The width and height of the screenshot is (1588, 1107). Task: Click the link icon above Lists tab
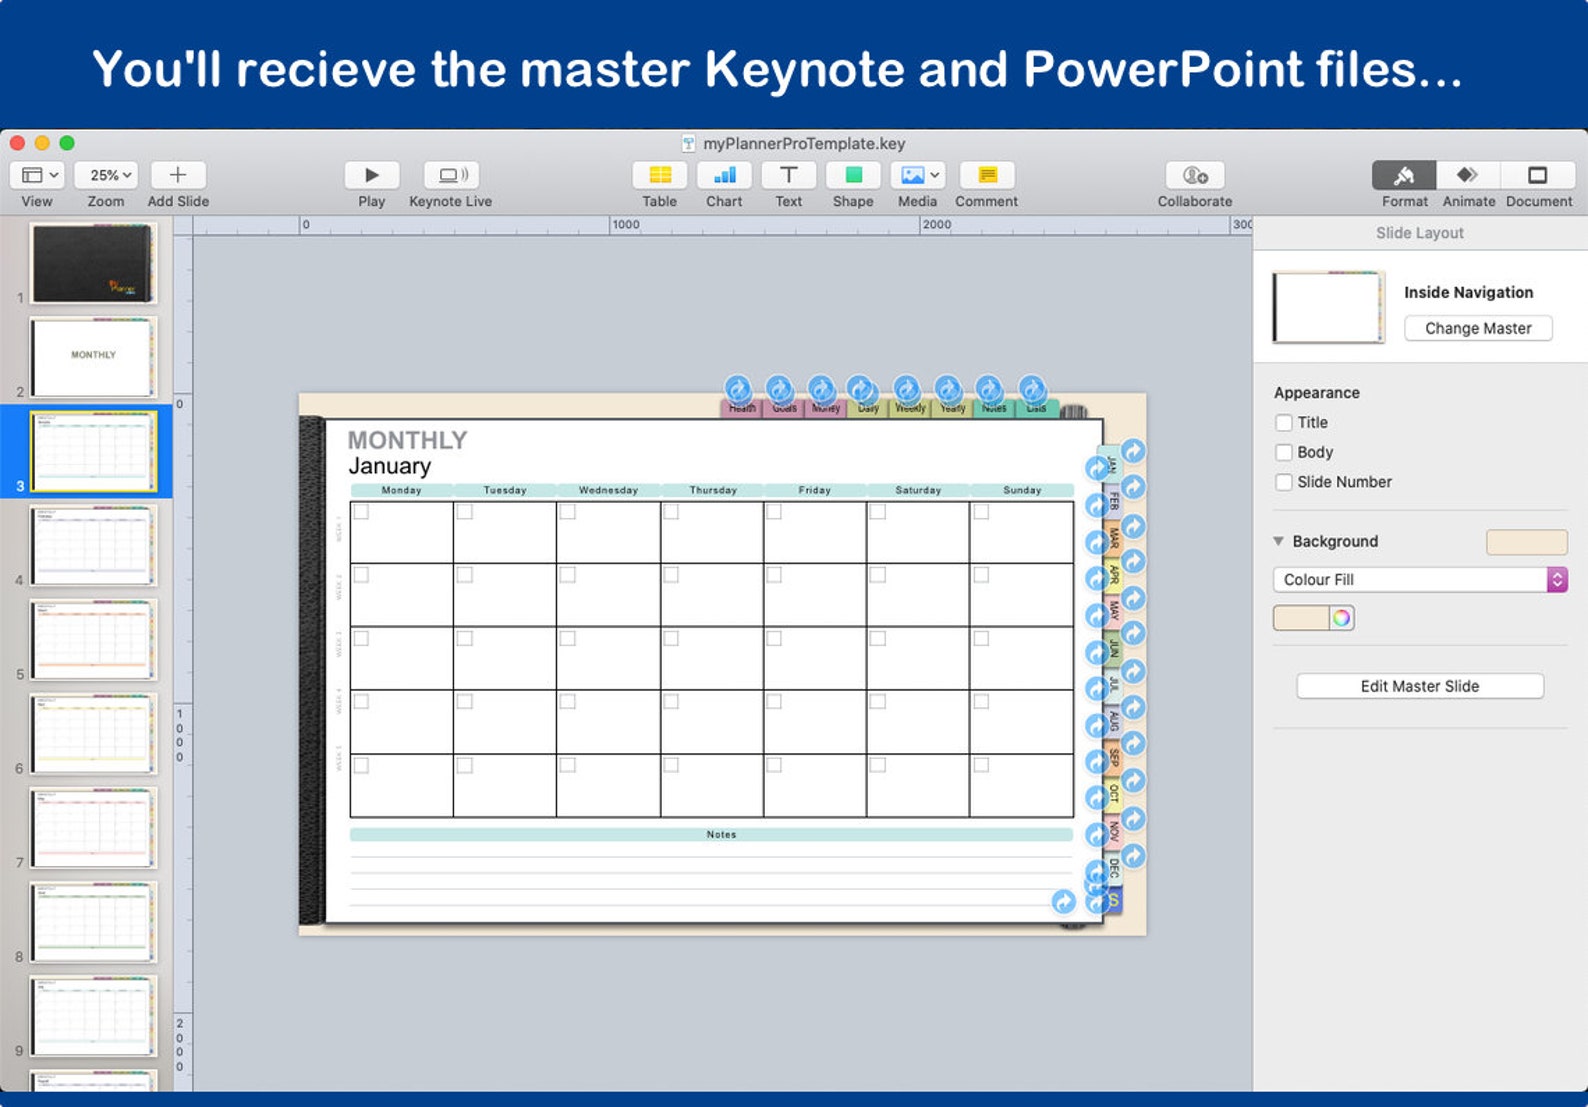[x=1032, y=389]
